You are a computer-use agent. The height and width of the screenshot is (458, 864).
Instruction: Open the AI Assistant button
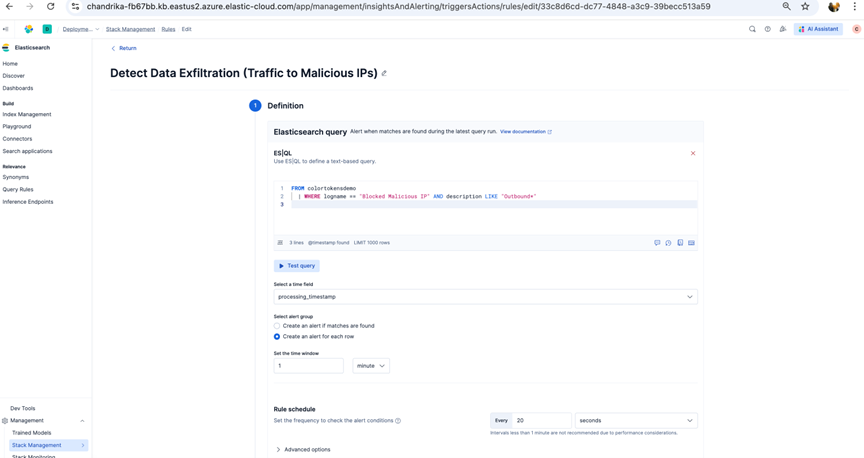(x=818, y=29)
